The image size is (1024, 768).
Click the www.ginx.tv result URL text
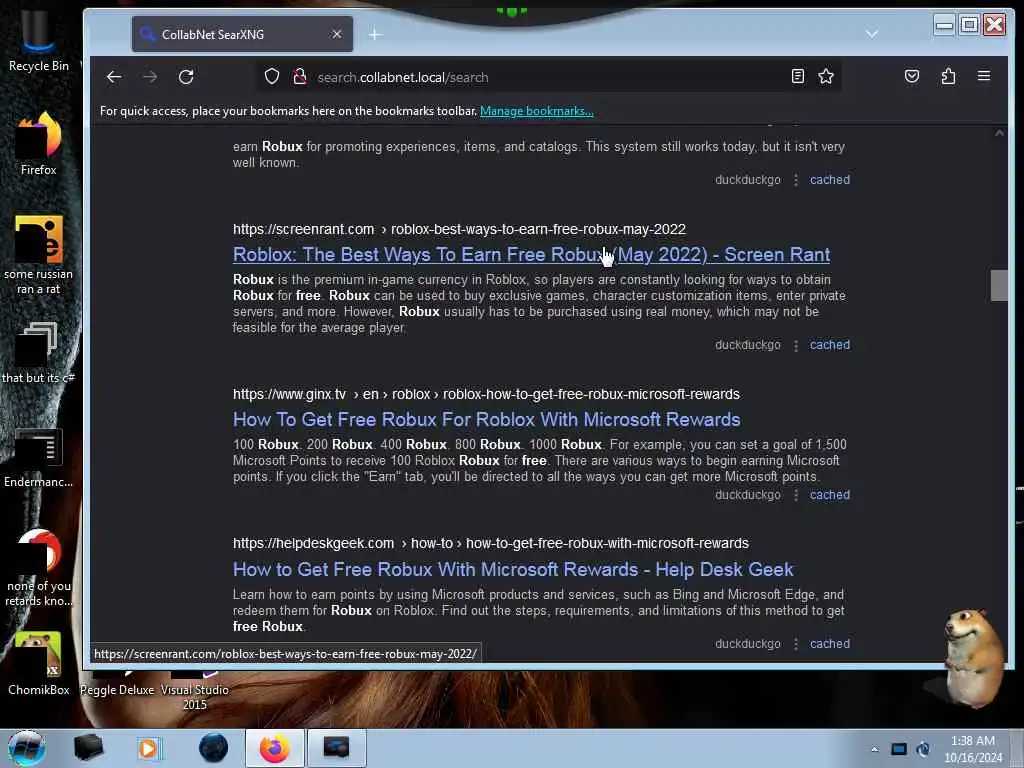486,394
